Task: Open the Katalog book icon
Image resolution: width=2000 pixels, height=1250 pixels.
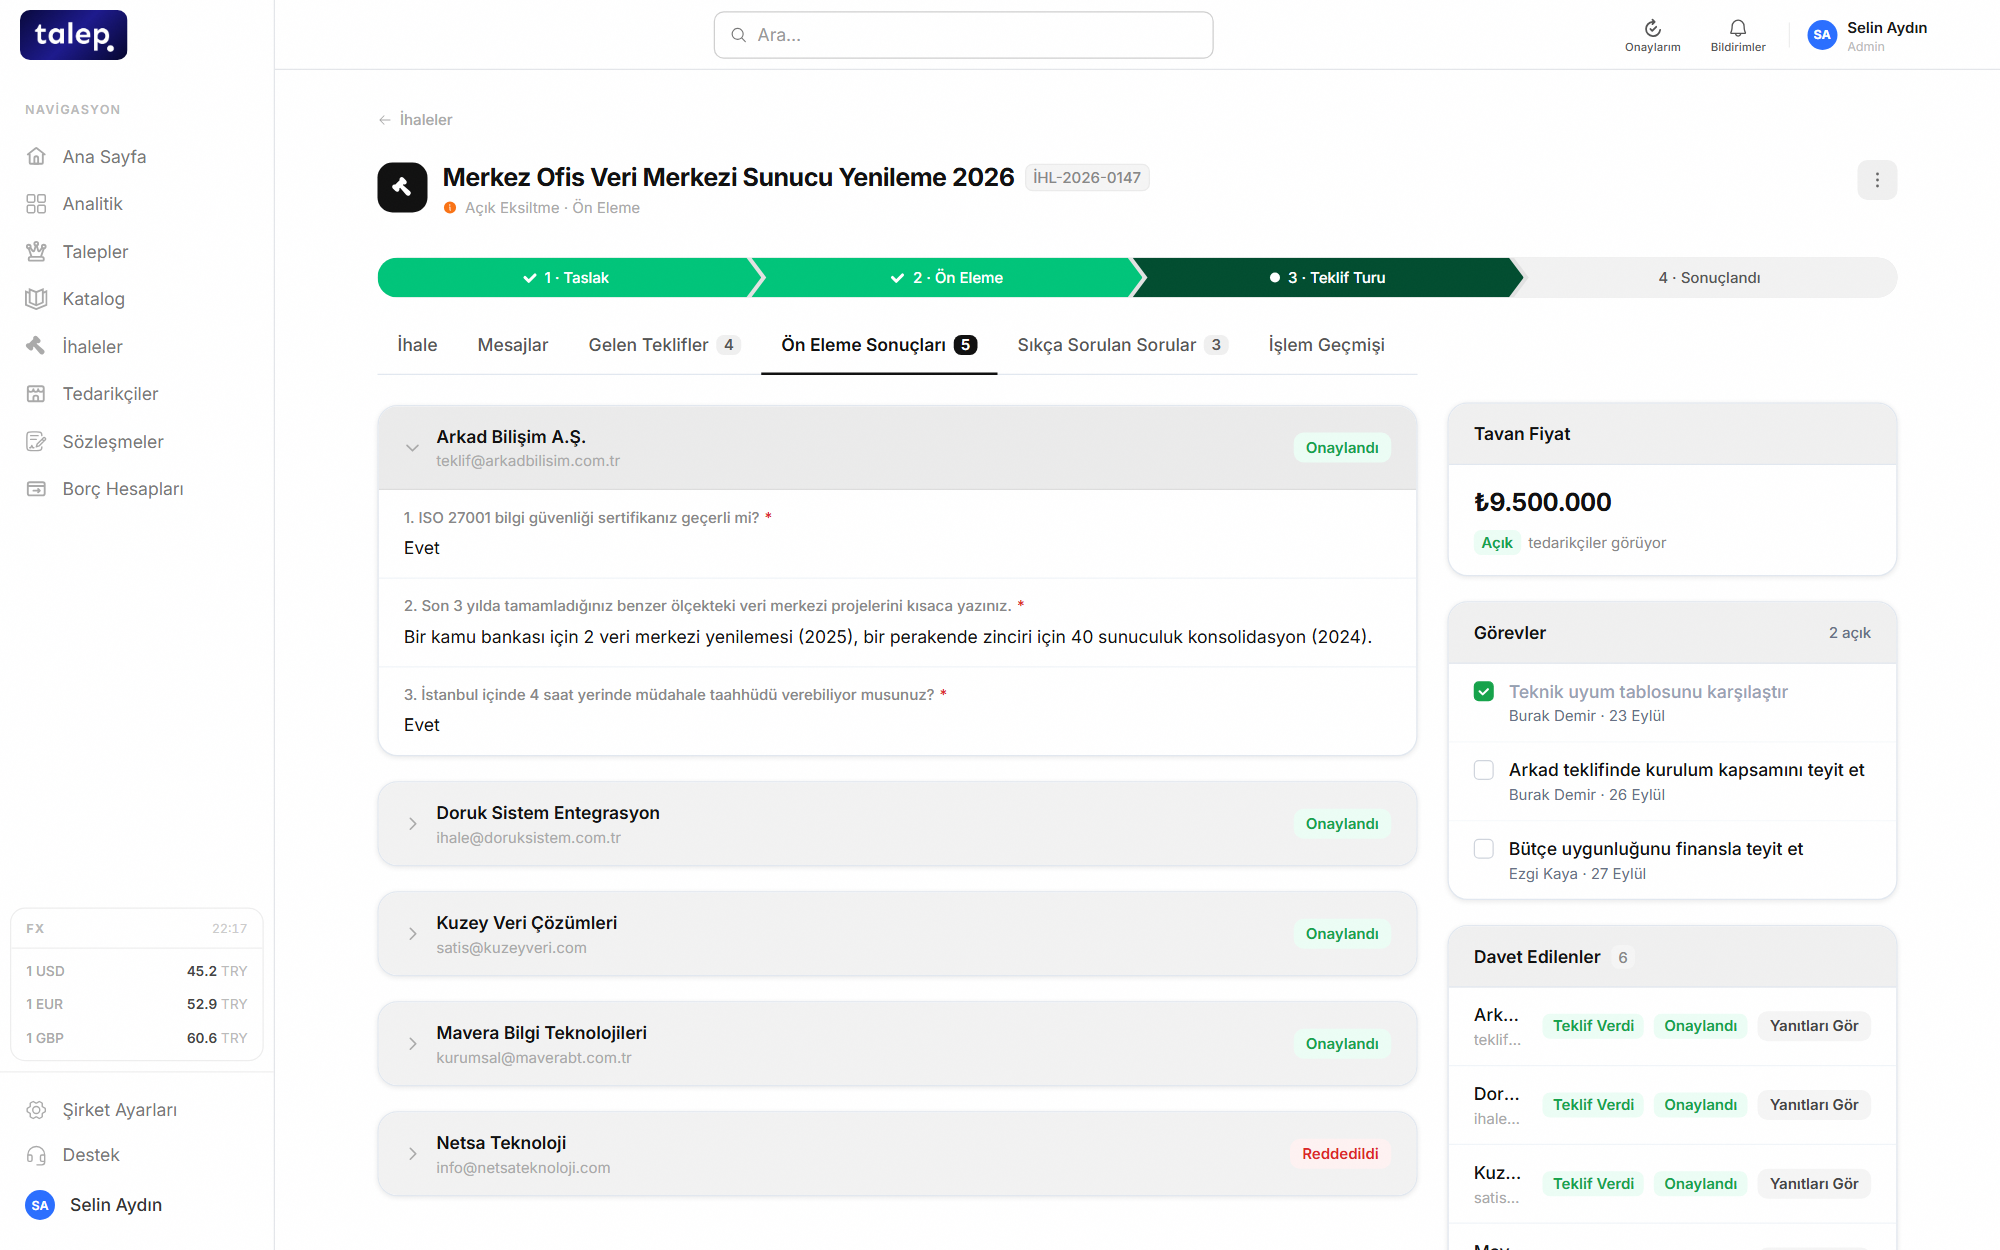Action: pos(36,298)
